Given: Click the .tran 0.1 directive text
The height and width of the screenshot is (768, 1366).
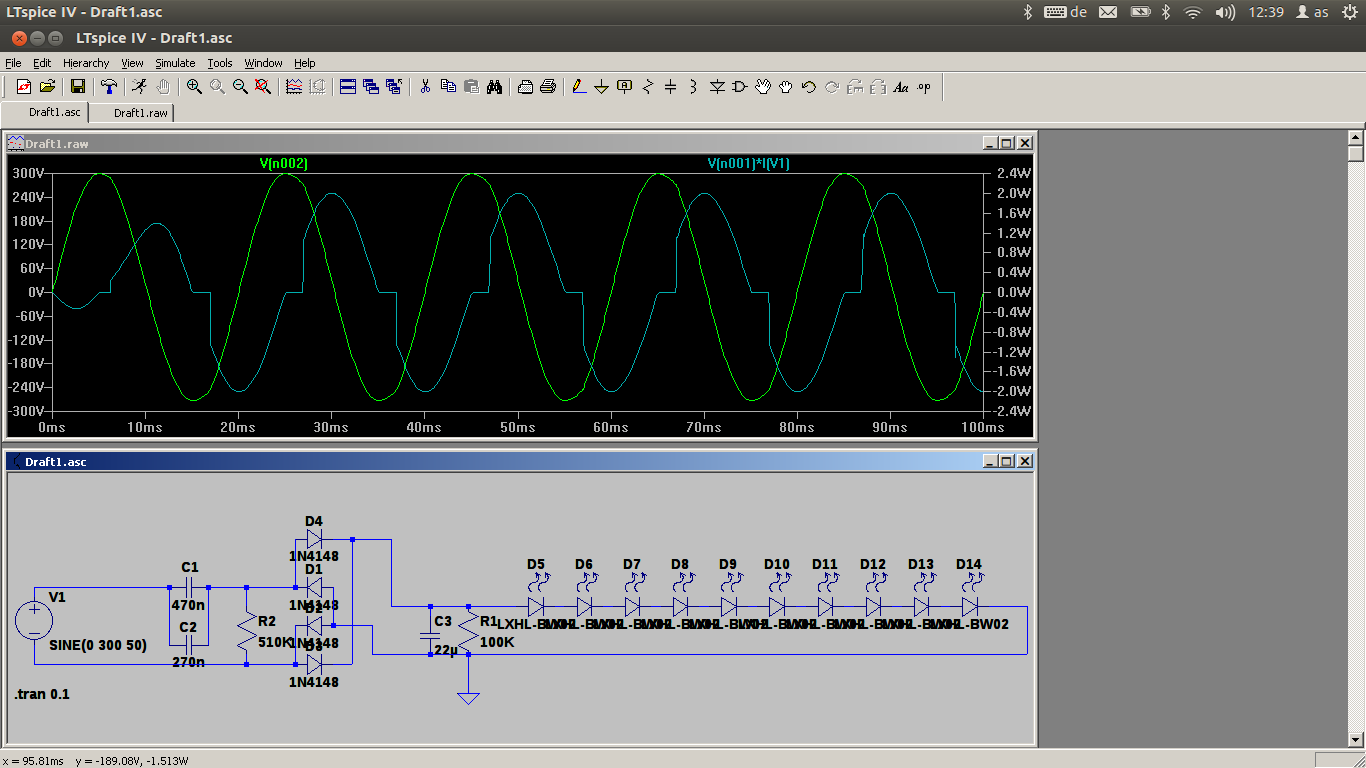Looking at the screenshot, I should (42, 694).
